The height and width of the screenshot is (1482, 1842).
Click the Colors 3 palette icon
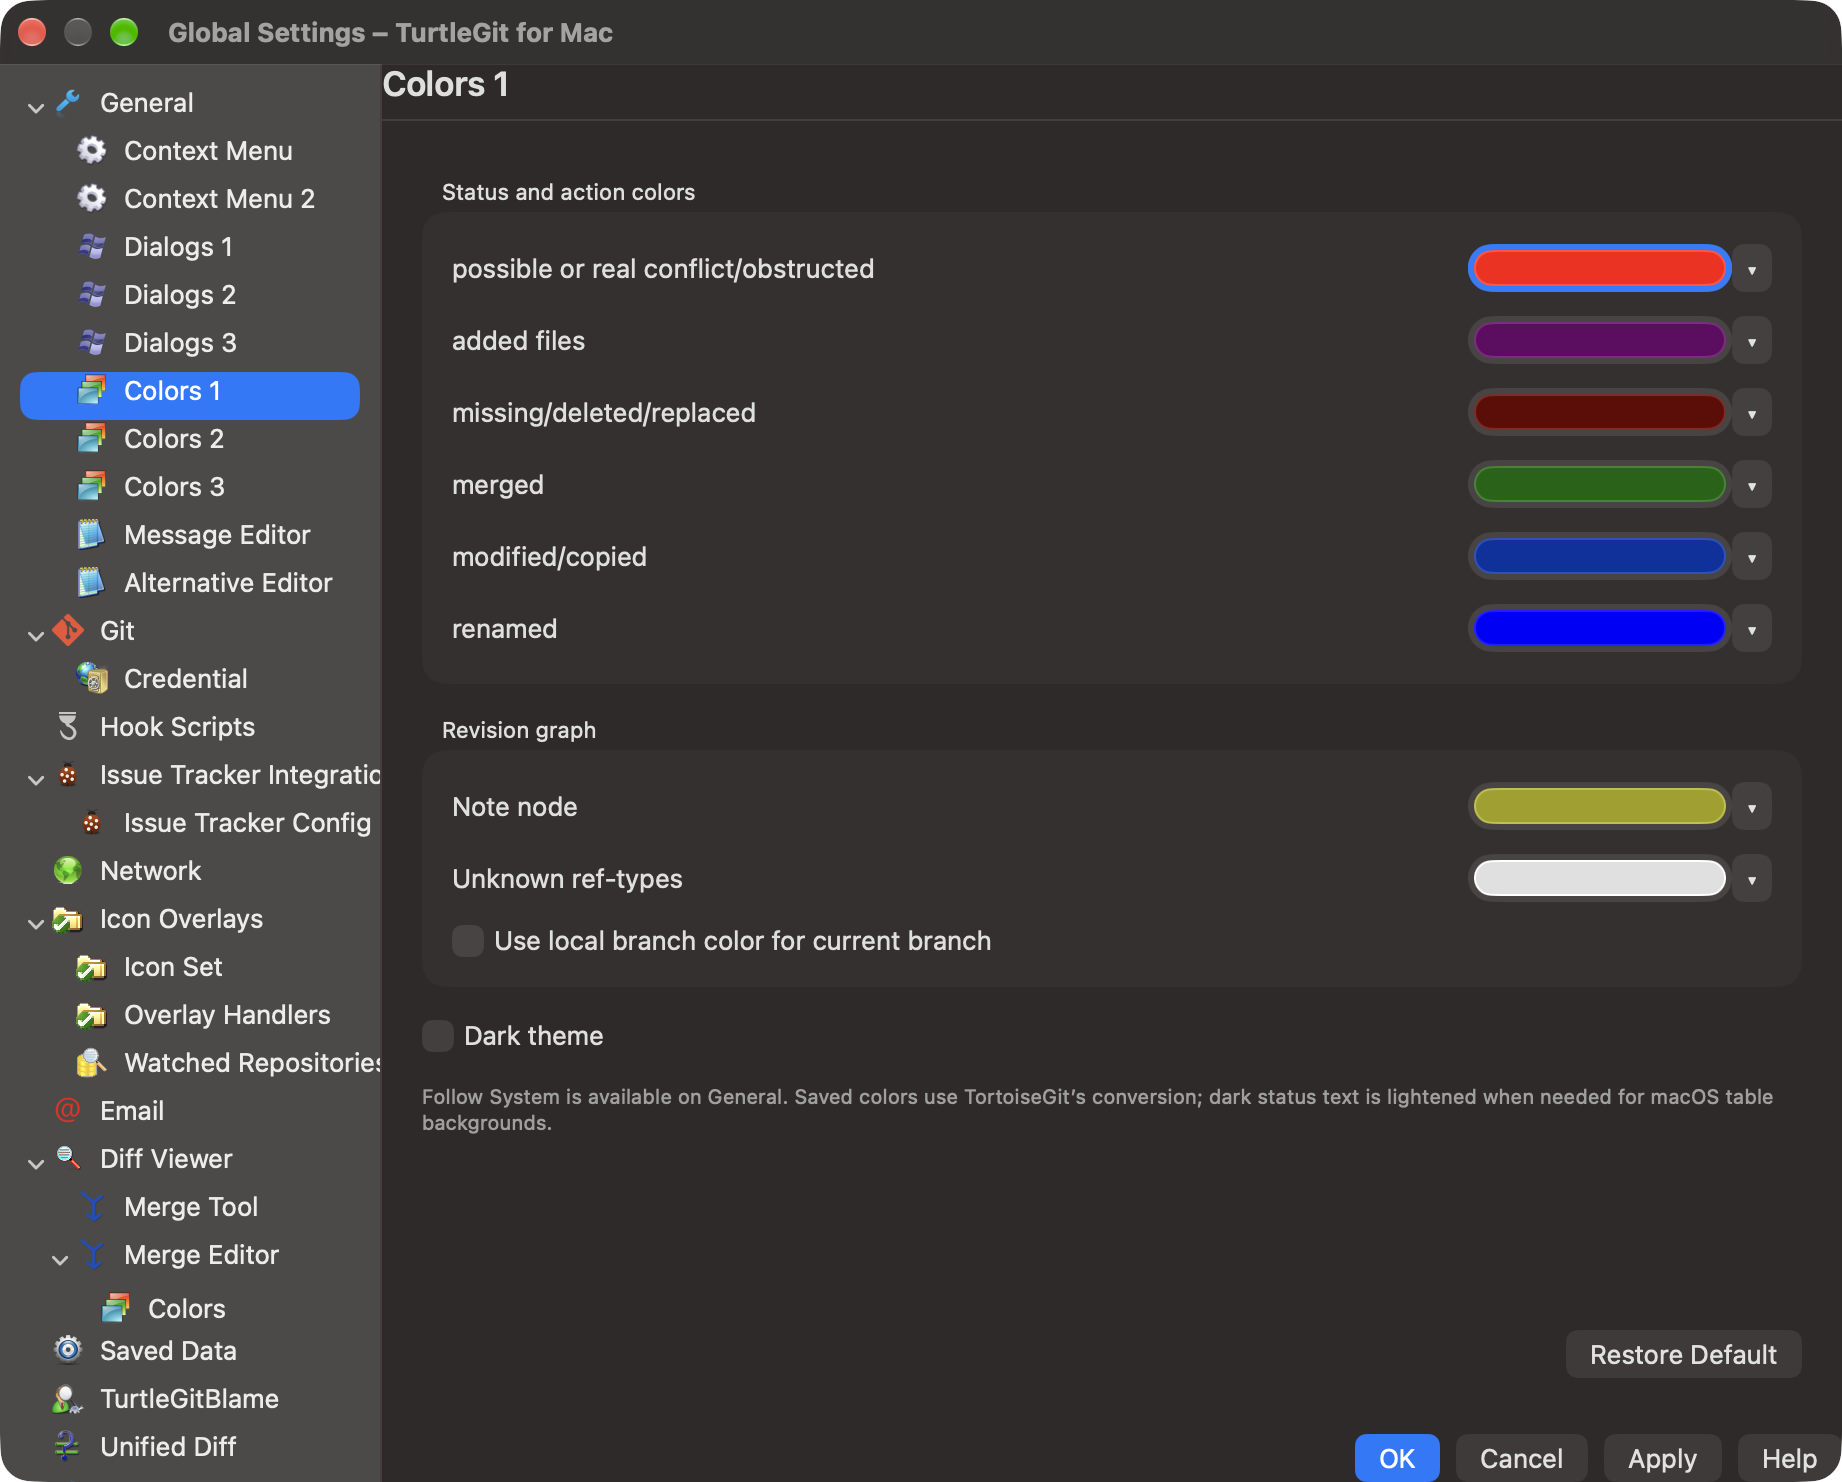(x=92, y=486)
